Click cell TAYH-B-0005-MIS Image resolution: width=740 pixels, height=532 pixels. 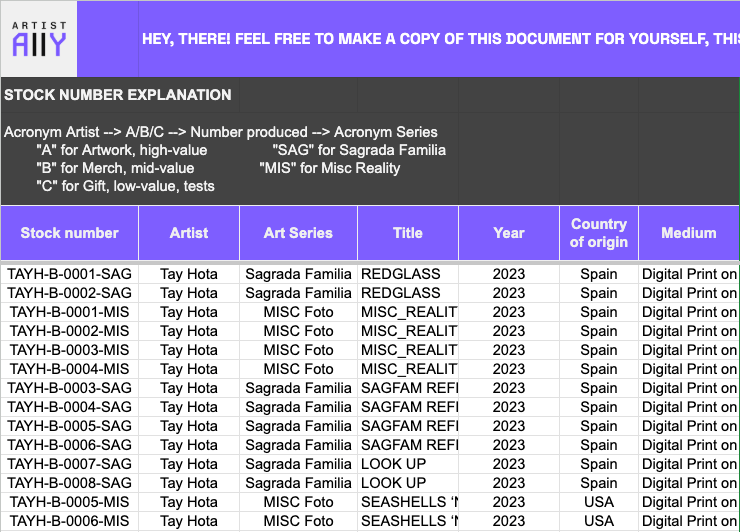click(x=69, y=502)
